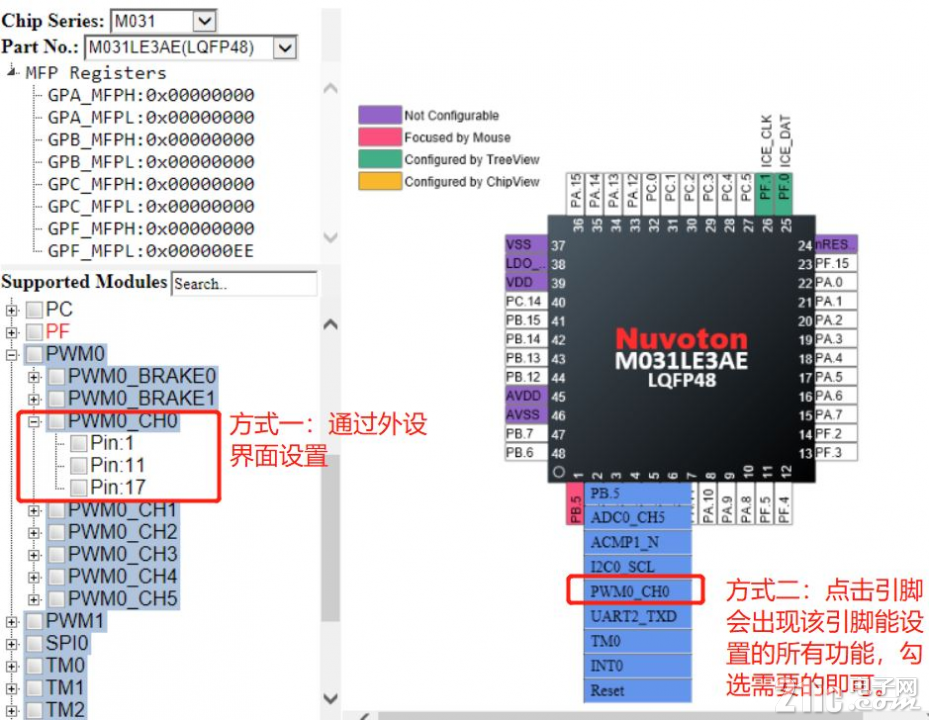Click the Configured by ChipView yellow swatch
This screenshot has height=720, width=929.
click(x=380, y=181)
